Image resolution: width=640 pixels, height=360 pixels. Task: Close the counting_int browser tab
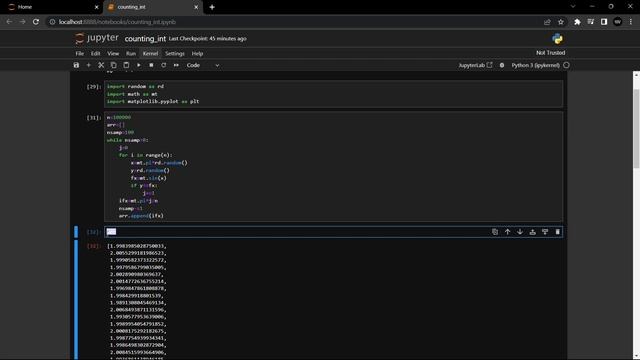(196, 7)
